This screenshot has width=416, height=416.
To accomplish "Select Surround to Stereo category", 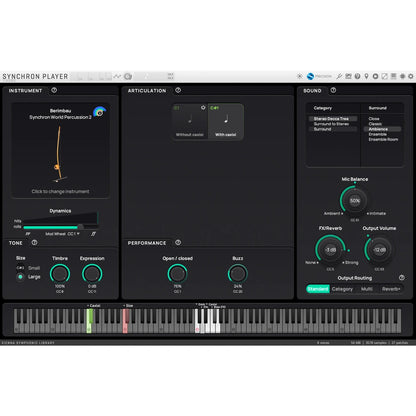I will pos(333,124).
